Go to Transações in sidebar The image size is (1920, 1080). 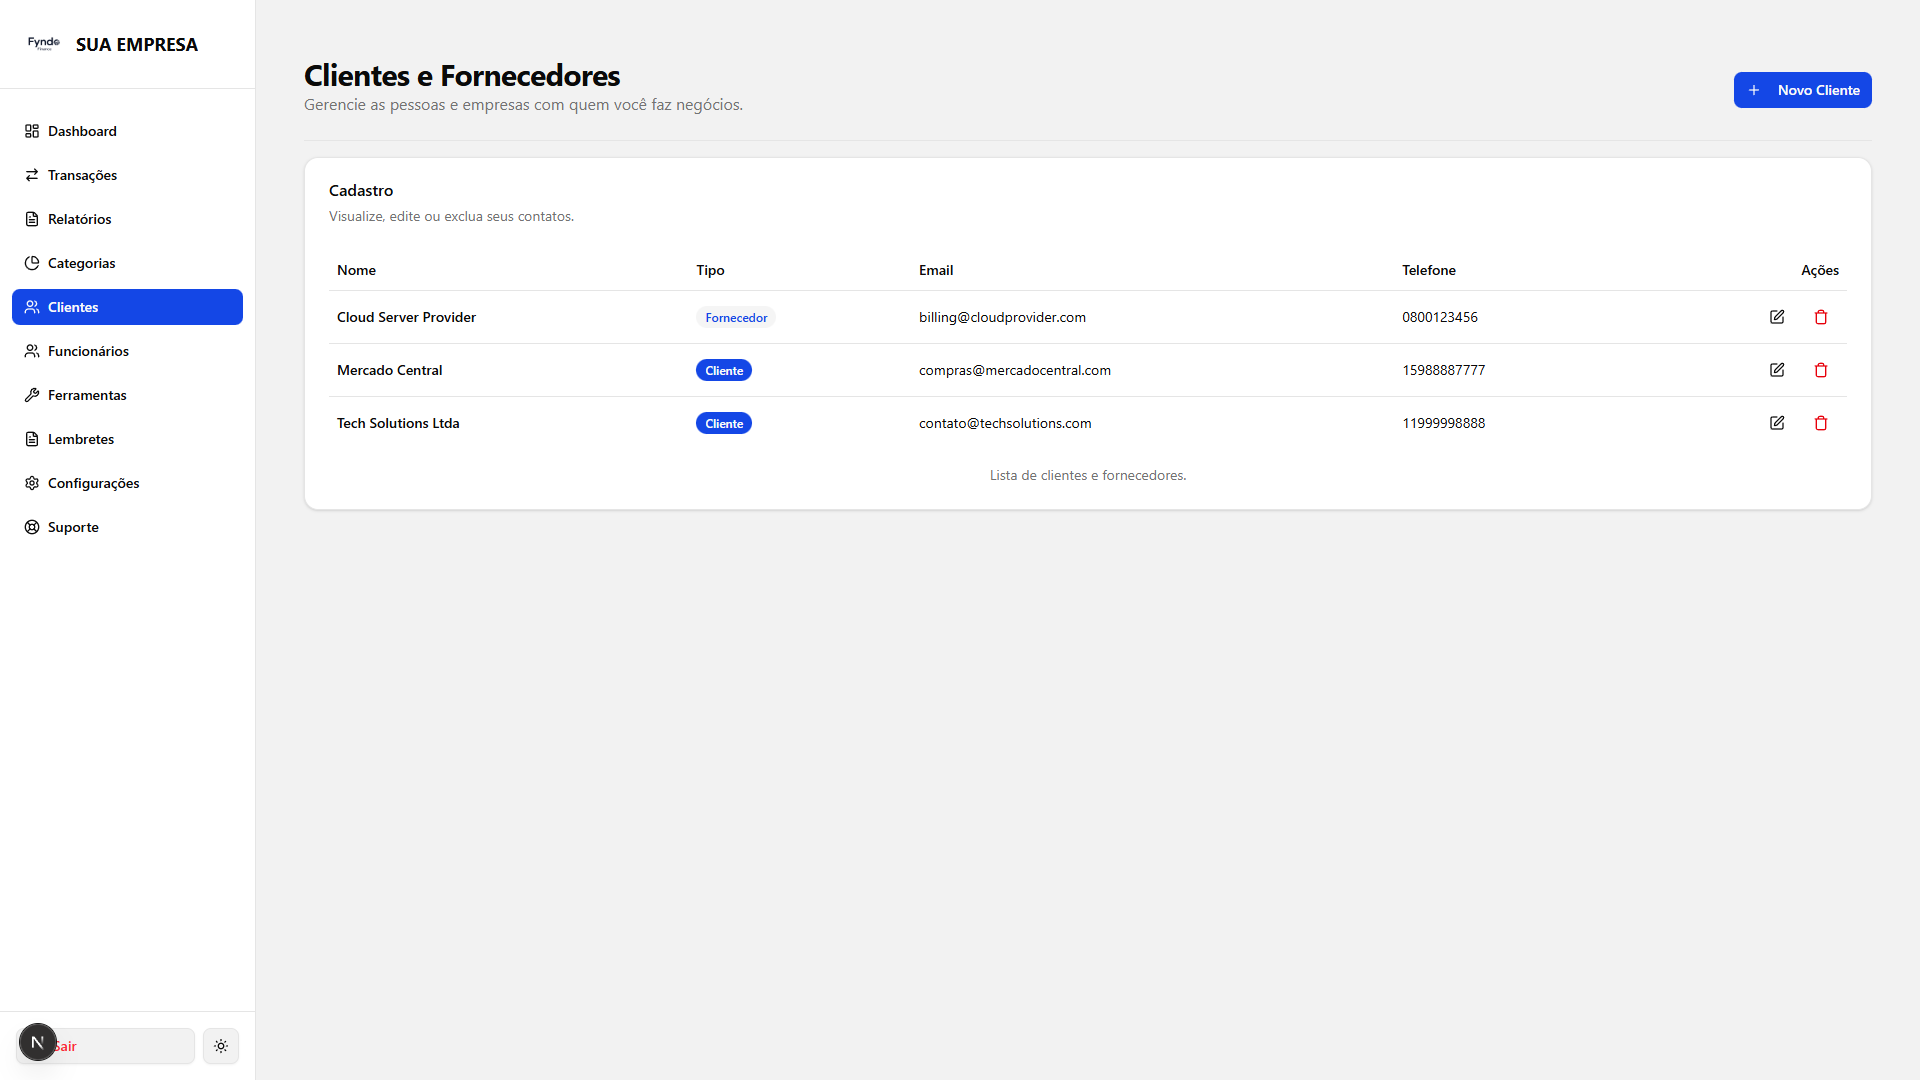point(82,175)
